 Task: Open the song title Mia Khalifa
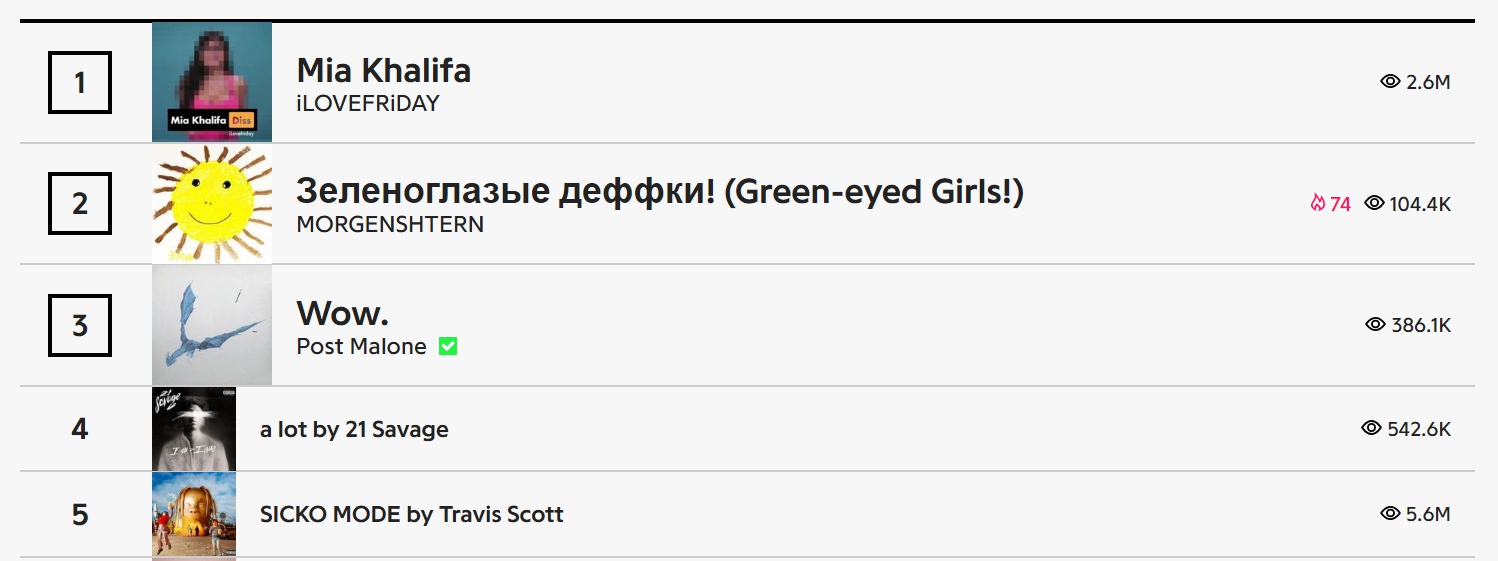click(x=384, y=71)
